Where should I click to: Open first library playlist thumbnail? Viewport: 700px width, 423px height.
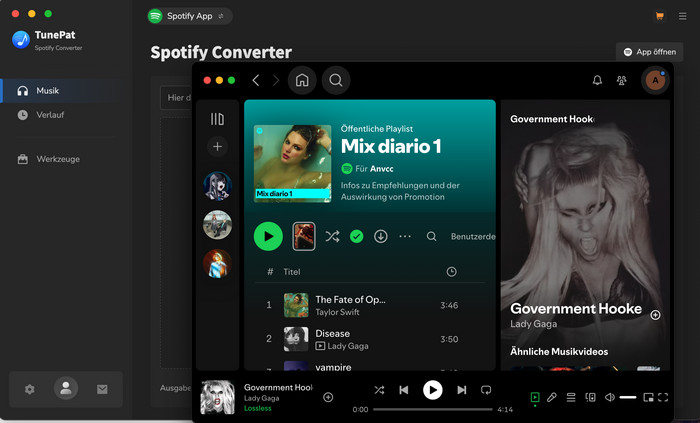pos(217,186)
